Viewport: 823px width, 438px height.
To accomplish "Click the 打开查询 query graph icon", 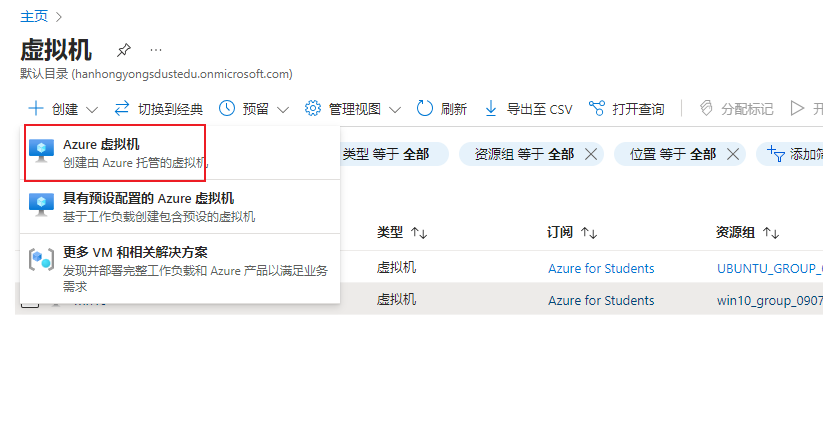I will (x=597, y=109).
